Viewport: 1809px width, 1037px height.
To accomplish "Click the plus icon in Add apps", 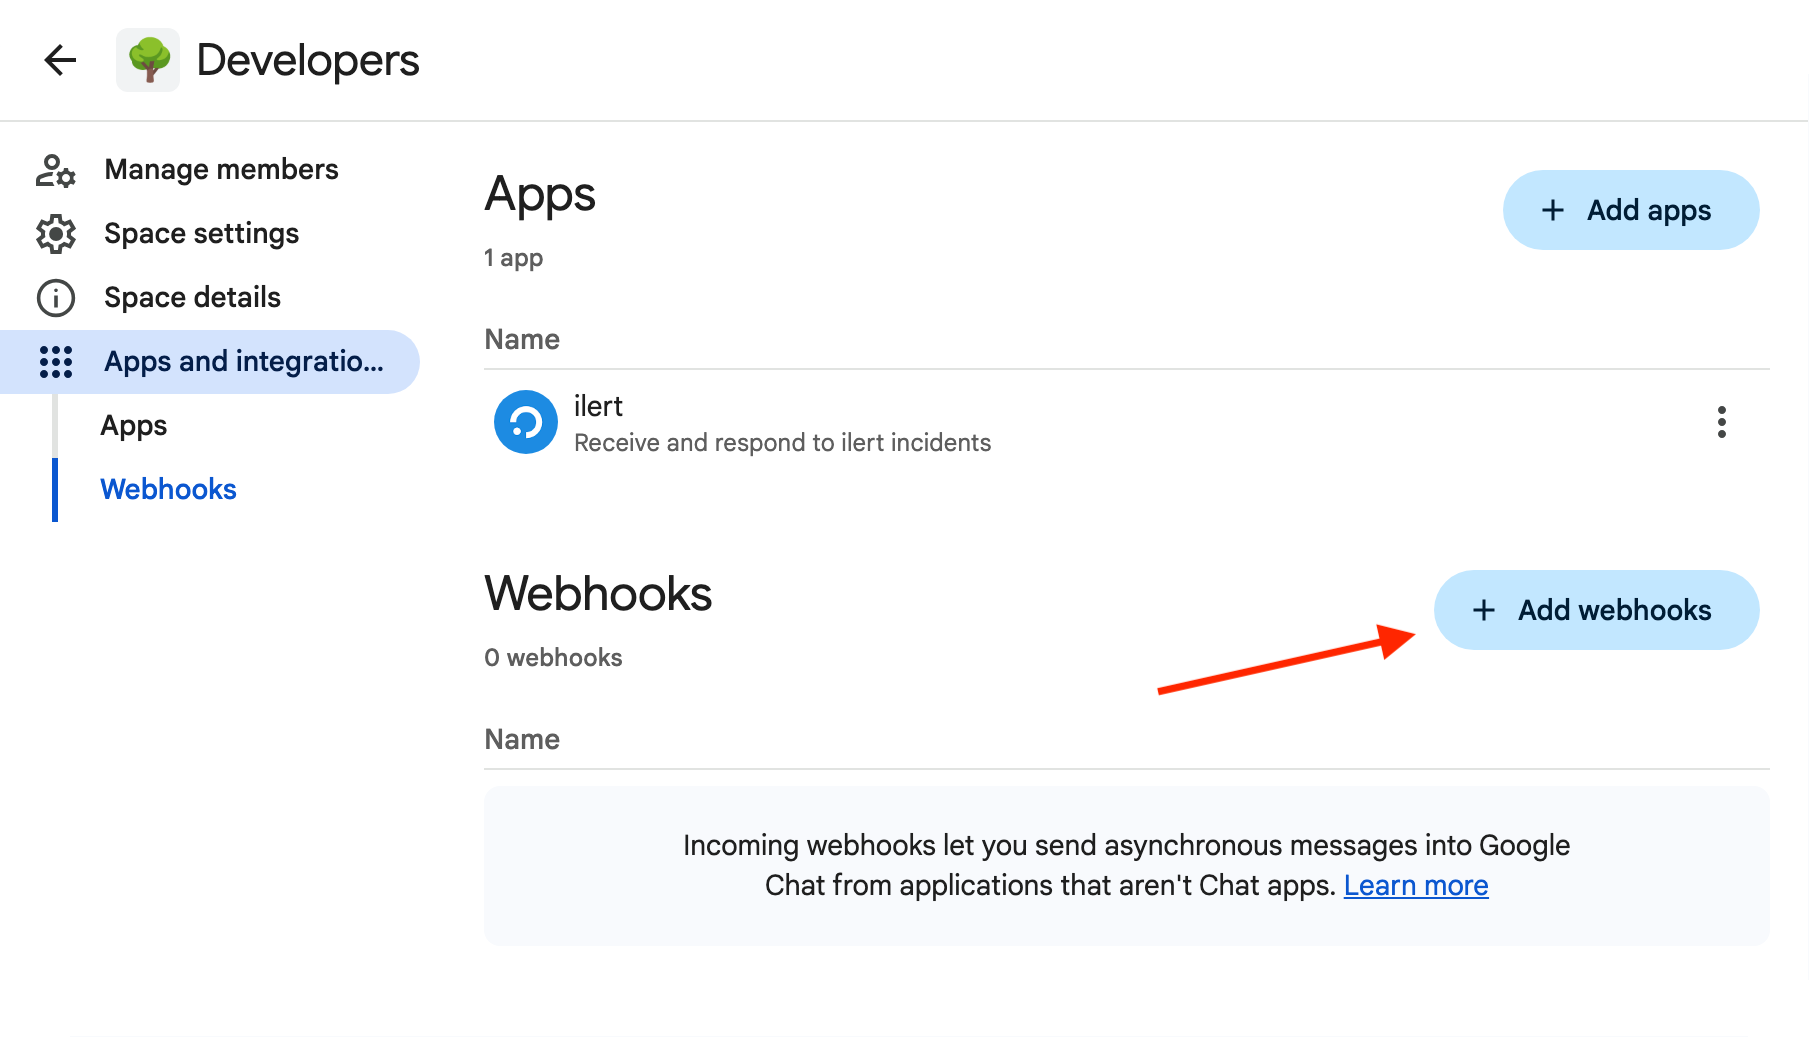I will point(1552,210).
